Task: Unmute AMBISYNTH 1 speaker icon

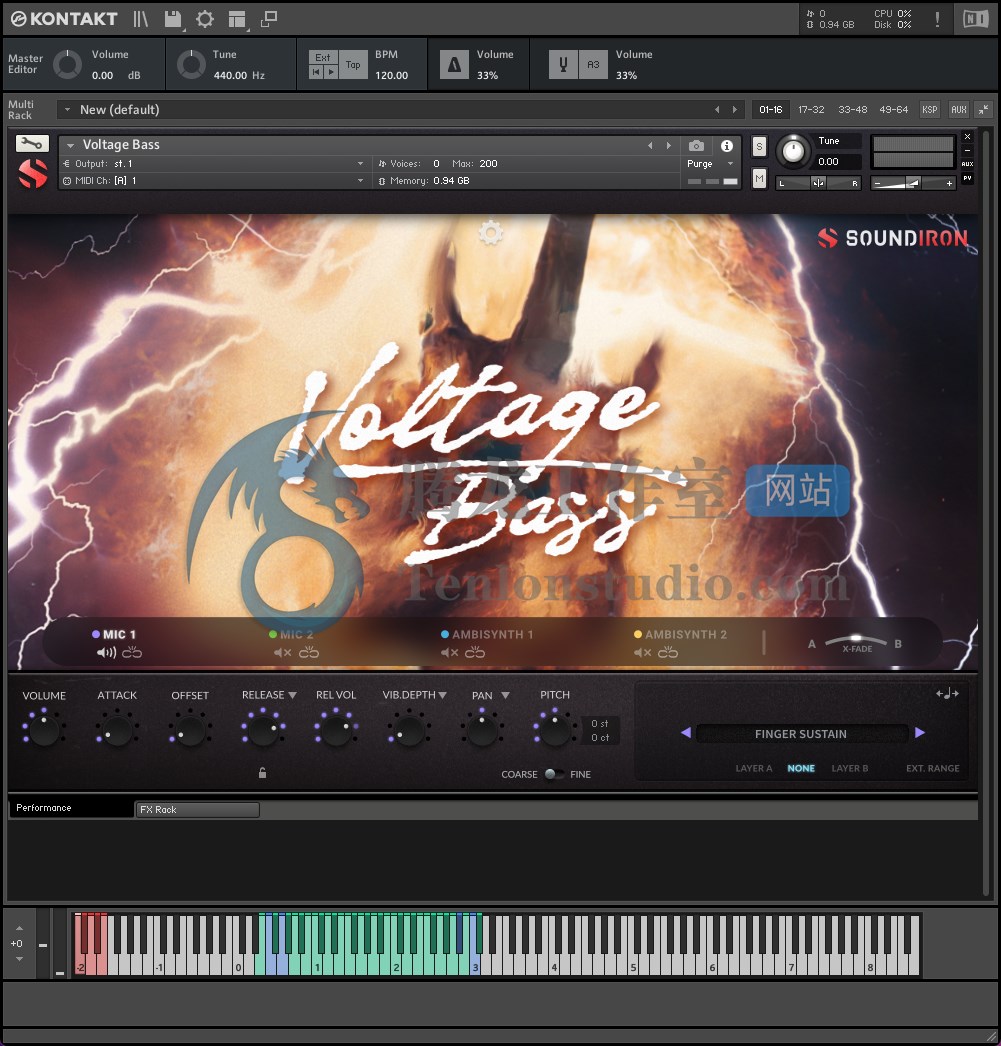Action: [449, 652]
